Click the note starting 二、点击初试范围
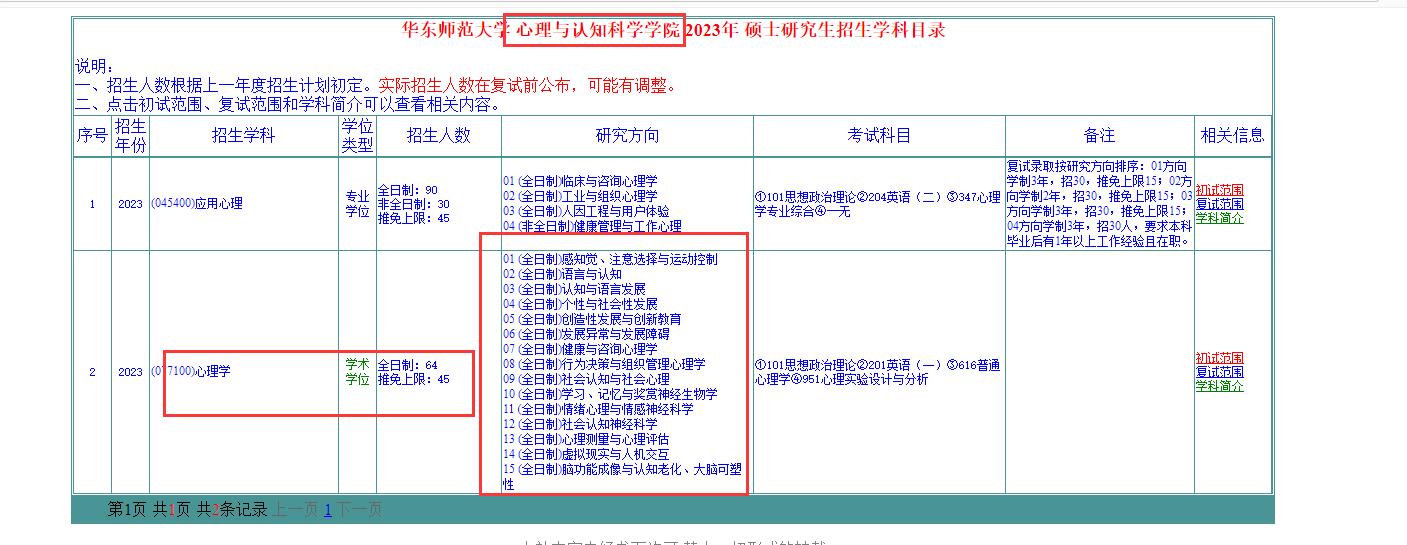The image size is (1407, 545). pyautogui.click(x=288, y=104)
